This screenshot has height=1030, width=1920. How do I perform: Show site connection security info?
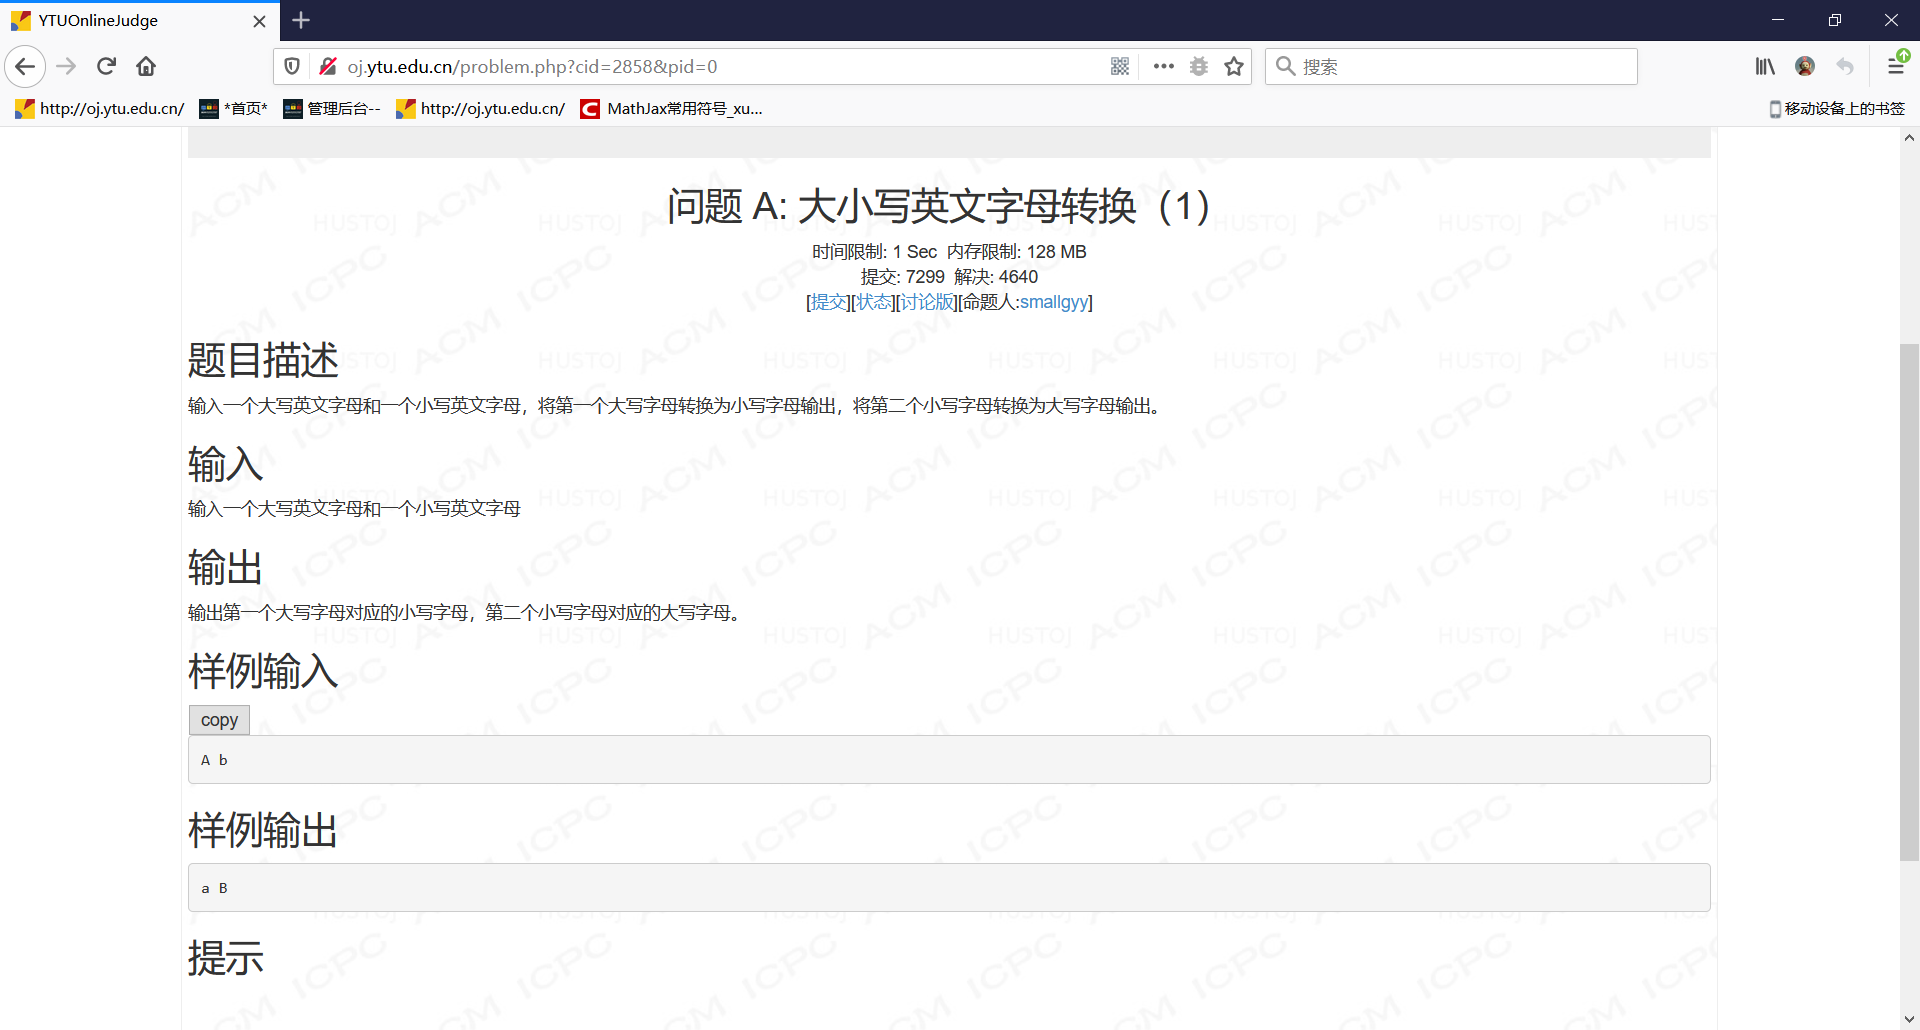(327, 67)
